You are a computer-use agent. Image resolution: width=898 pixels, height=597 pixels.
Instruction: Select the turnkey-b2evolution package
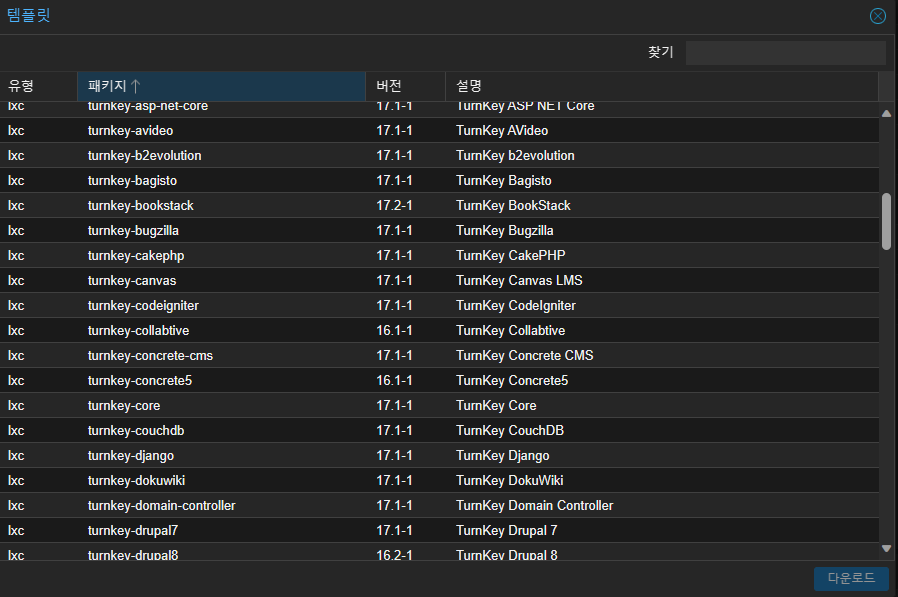(x=144, y=156)
